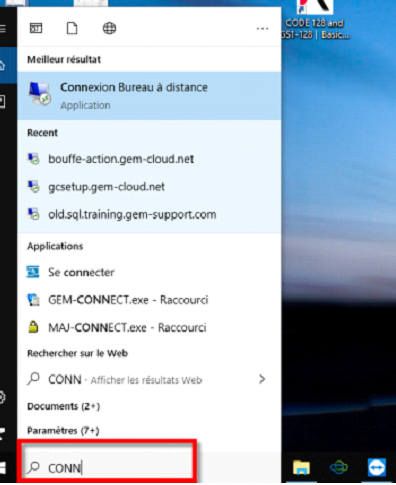Image resolution: width=396 pixels, height=485 pixels.
Task: Click the Remote Desktop computer icon
Action: click(x=40, y=94)
